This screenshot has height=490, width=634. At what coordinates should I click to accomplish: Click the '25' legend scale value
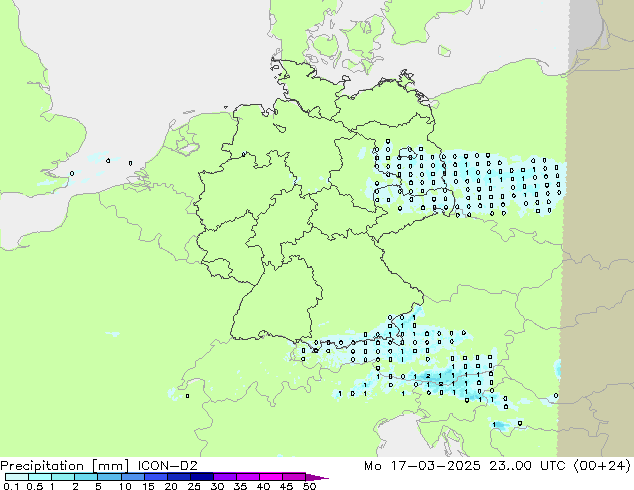coord(194,486)
